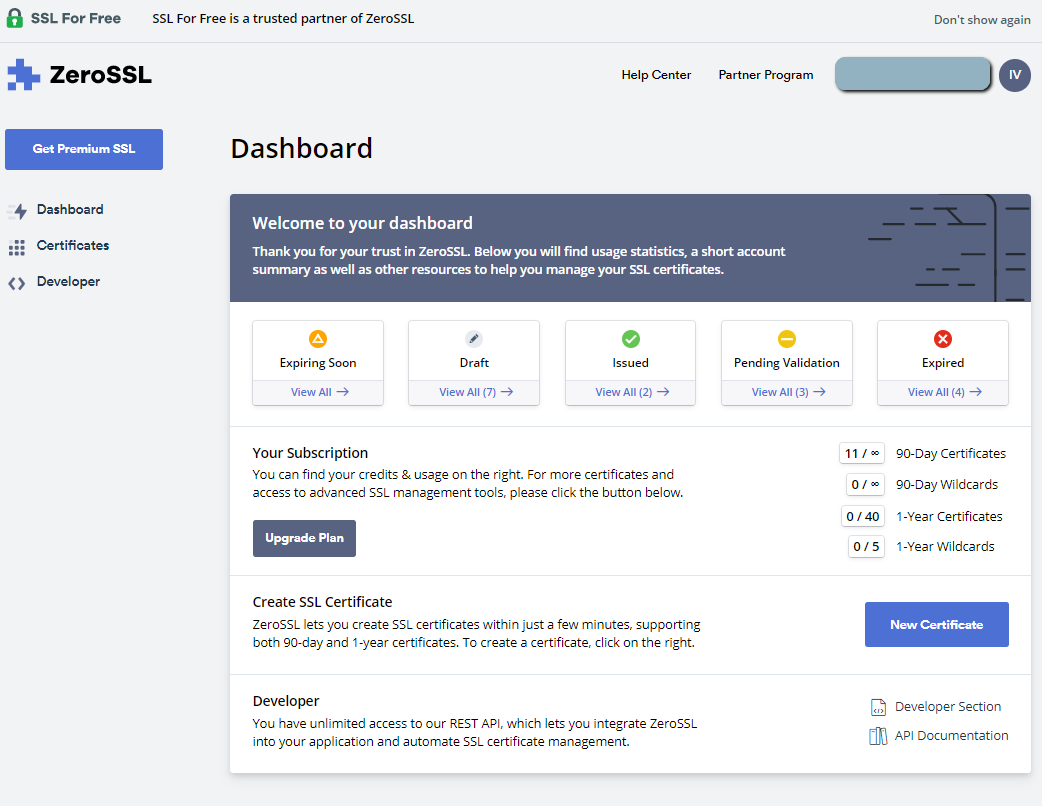Viewport: 1042px width, 806px height.
Task: Open the Developer Section link
Action: pos(948,706)
